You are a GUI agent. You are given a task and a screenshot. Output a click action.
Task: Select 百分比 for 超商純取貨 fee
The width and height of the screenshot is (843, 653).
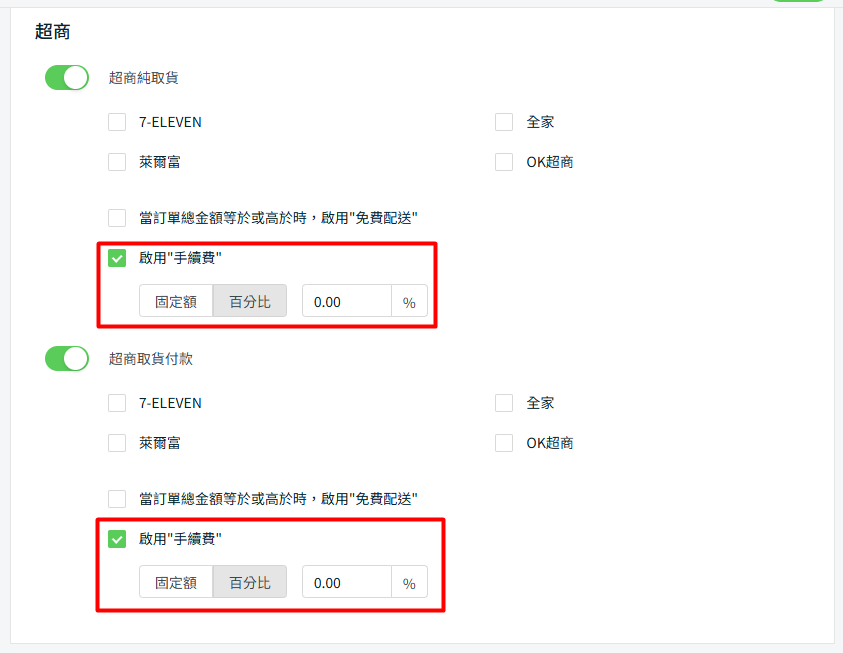pos(250,301)
